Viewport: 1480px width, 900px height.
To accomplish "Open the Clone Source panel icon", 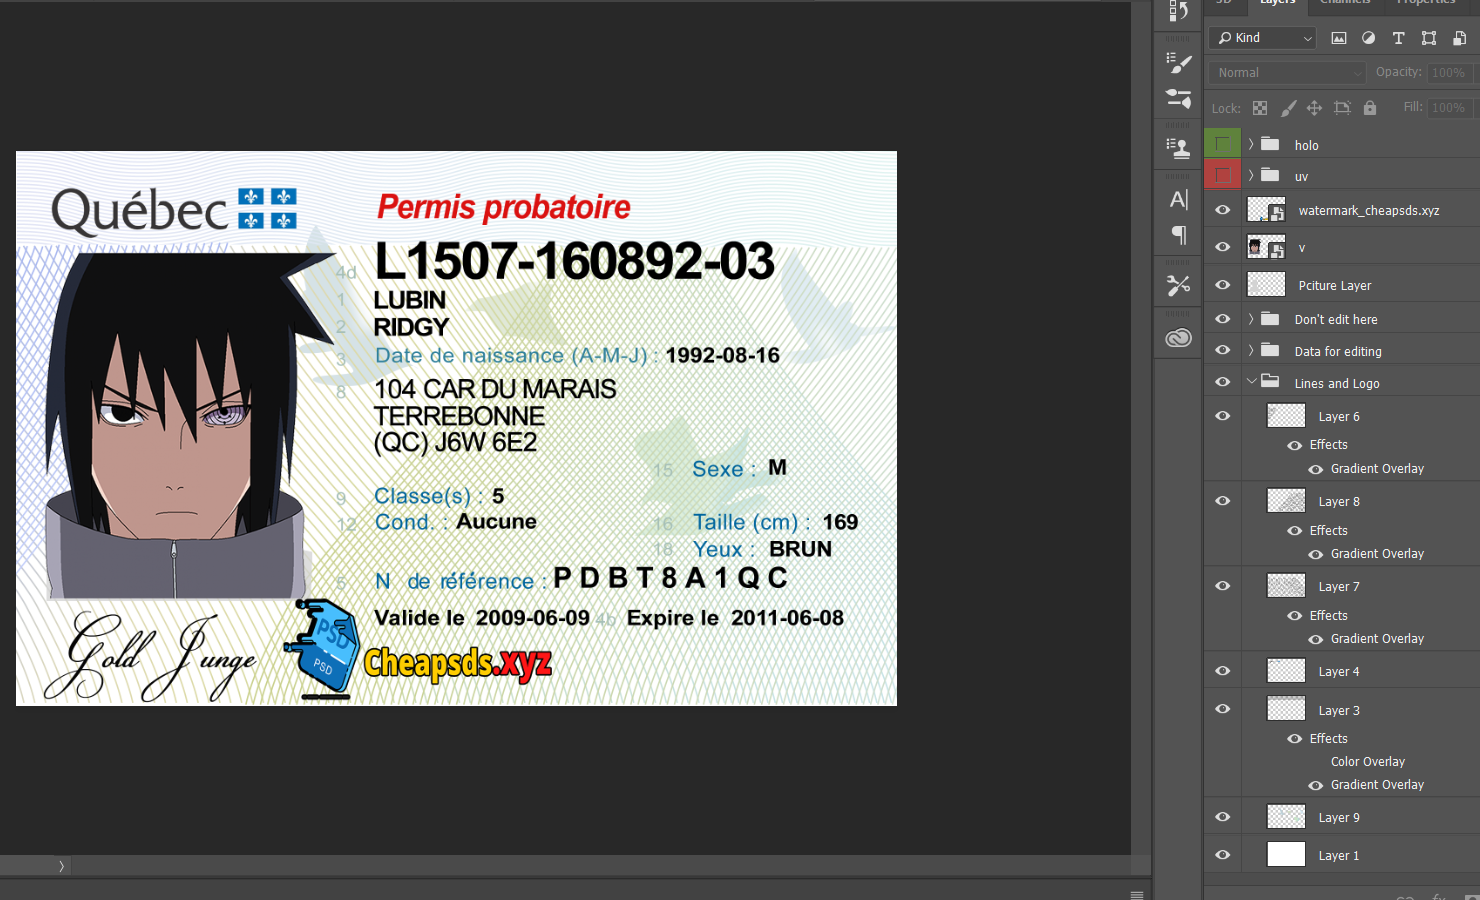I will [1179, 149].
